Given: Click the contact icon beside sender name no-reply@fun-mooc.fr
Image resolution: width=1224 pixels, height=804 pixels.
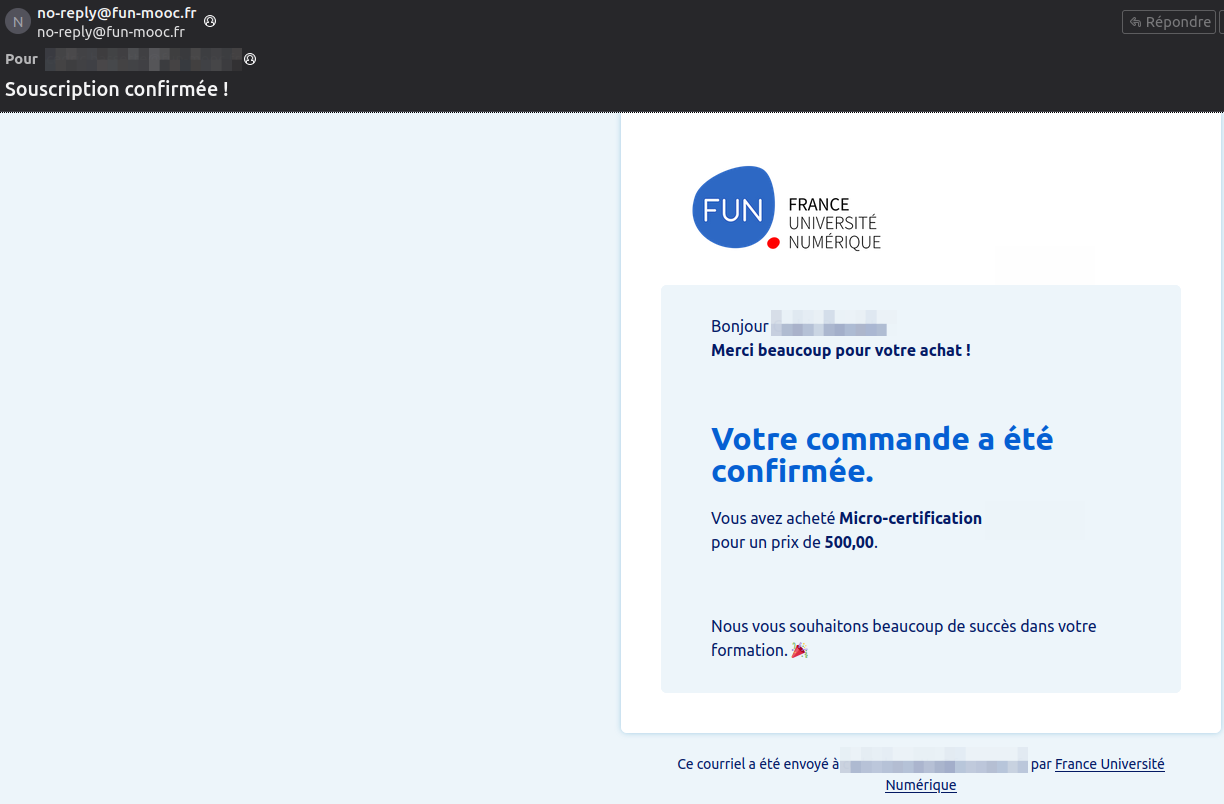Looking at the screenshot, I should click(210, 21).
